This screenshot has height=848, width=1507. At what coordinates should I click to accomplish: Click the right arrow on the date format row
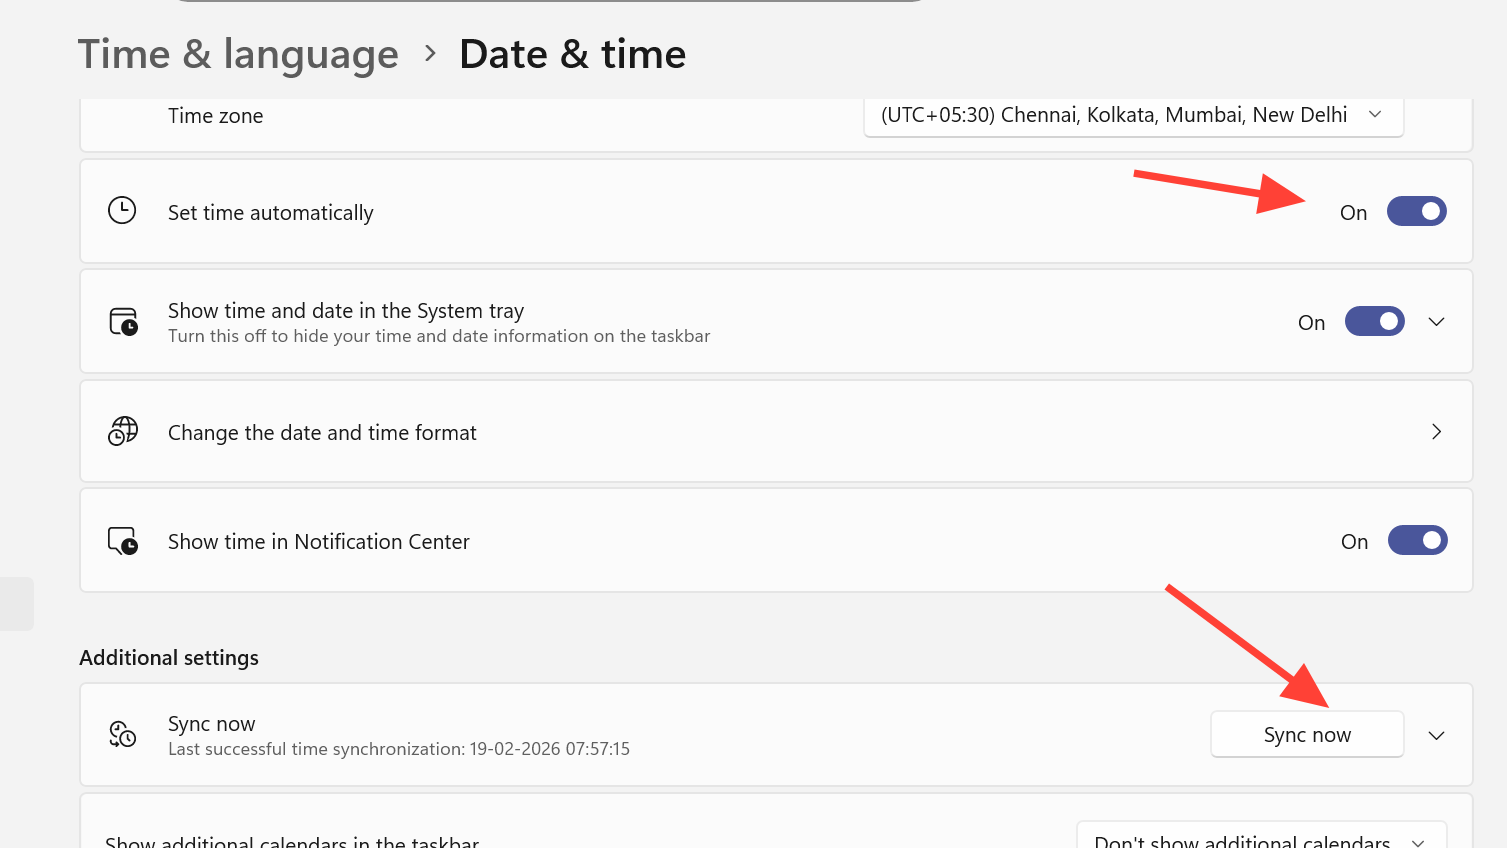1436,431
